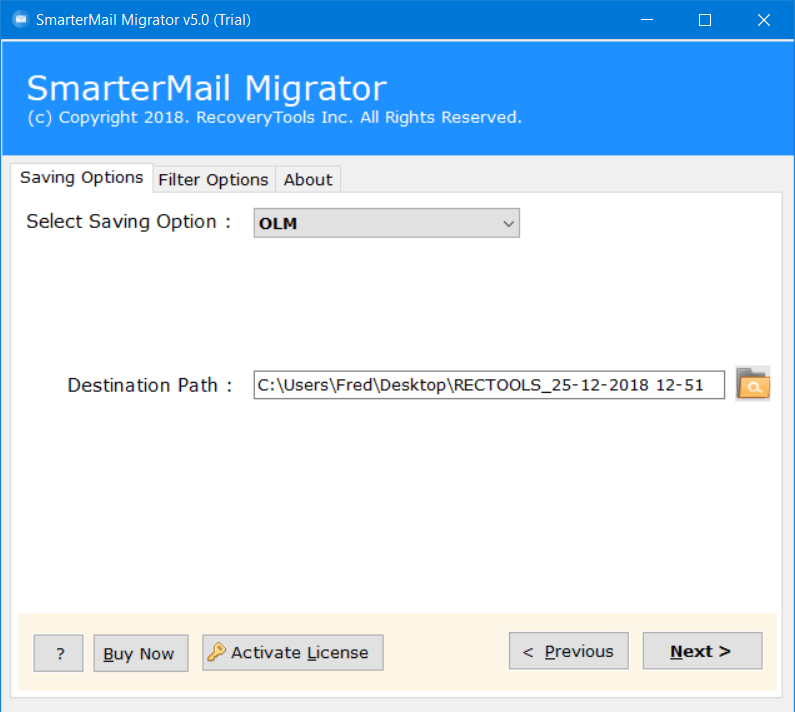The image size is (795, 712).
Task: Click the question mark help button
Action: click(x=58, y=653)
